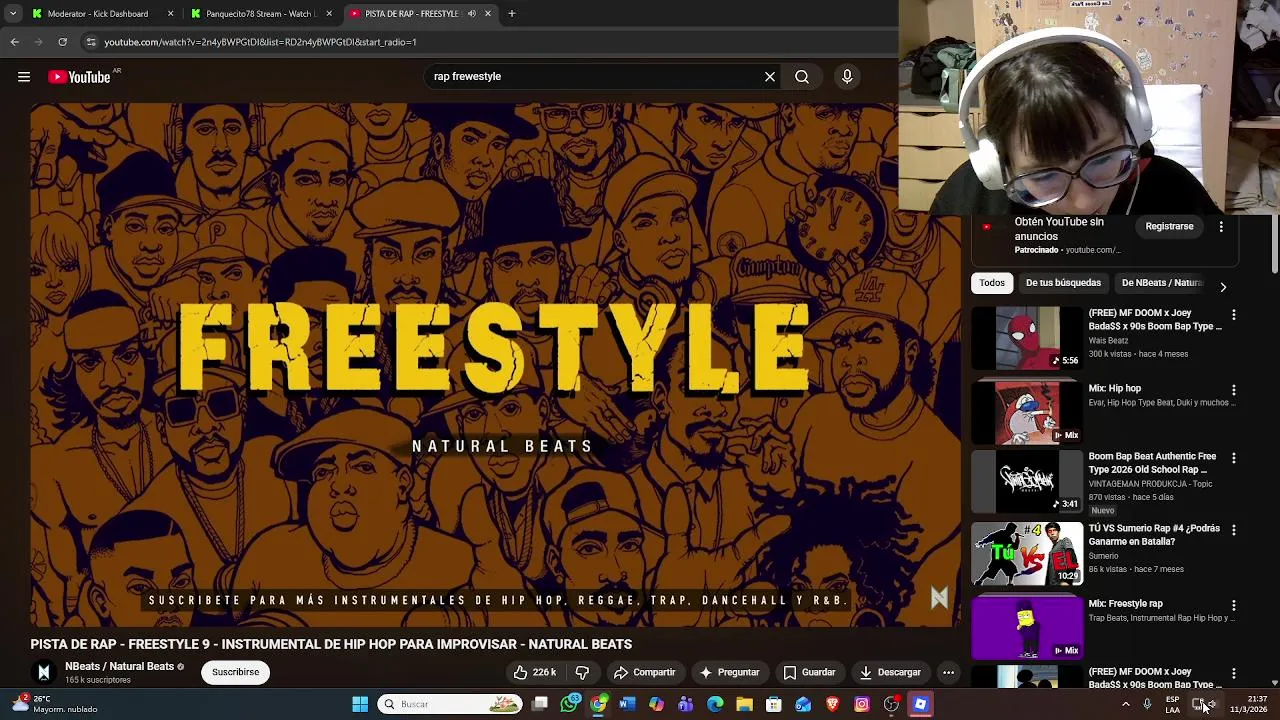Image resolution: width=1280 pixels, height=720 pixels.
Task: Click the Preguntar button
Action: click(729, 673)
